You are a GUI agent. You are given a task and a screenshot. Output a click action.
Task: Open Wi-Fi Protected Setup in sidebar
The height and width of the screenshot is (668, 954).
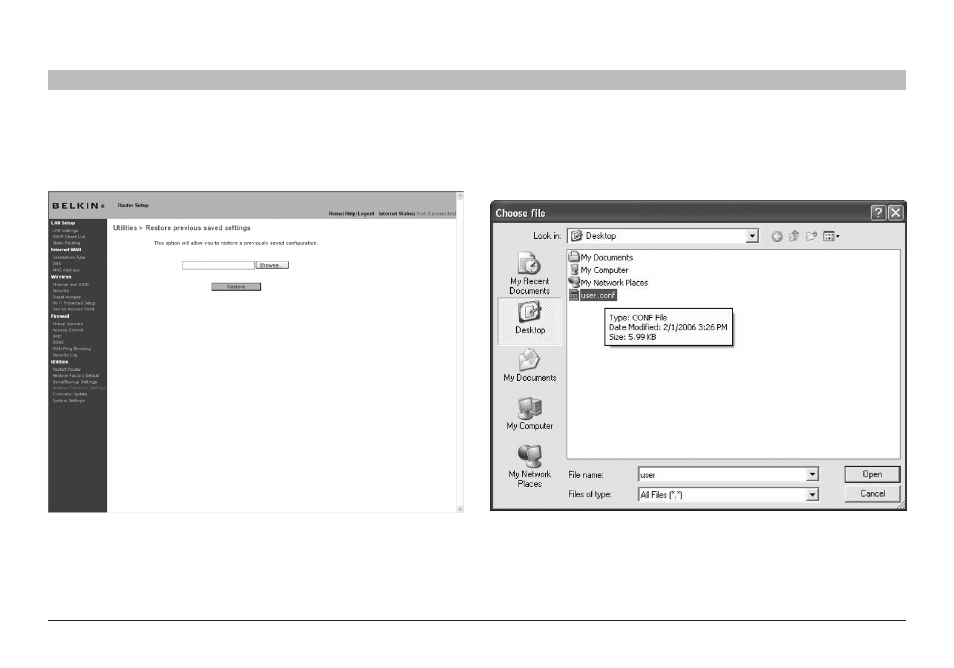74,303
